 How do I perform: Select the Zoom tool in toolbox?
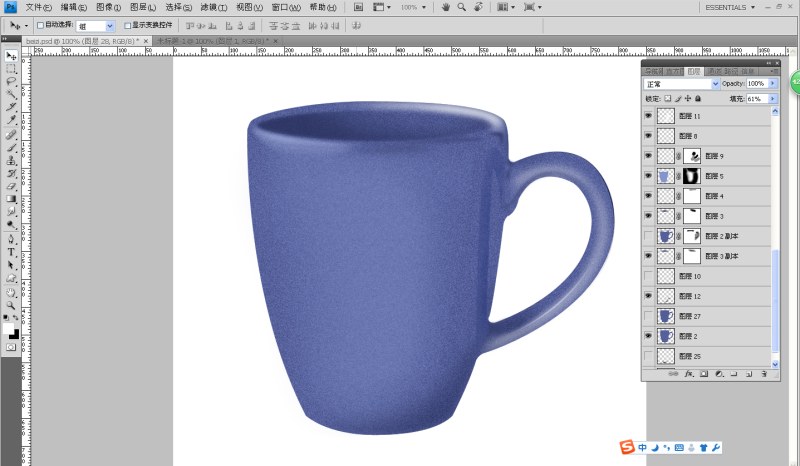click(x=11, y=306)
